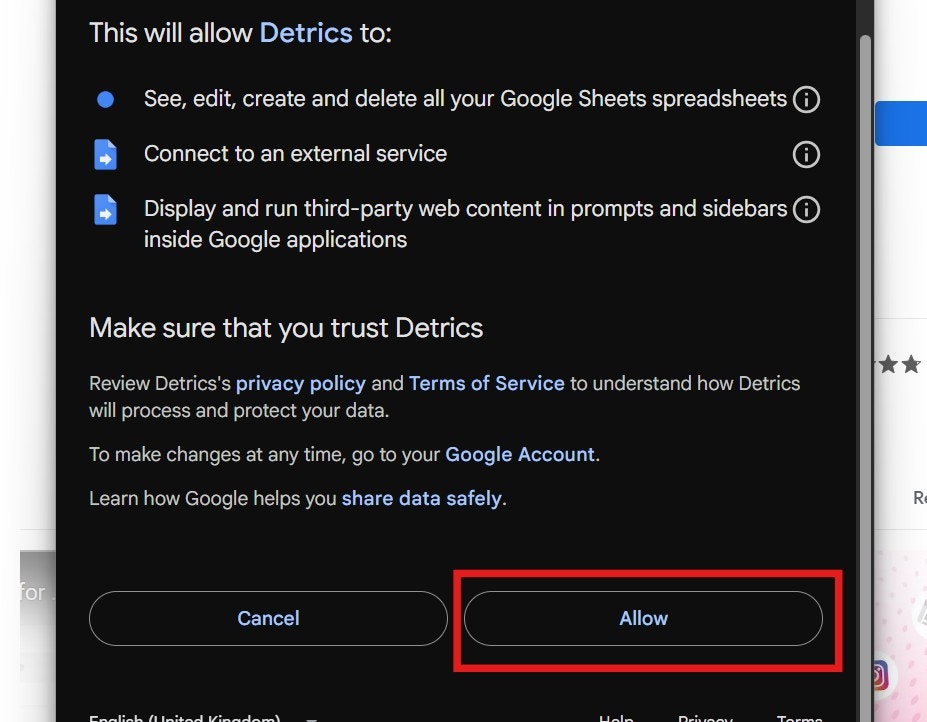Click info icon beside third-party web content permission
Image resolution: width=927 pixels, height=722 pixels.
[806, 209]
